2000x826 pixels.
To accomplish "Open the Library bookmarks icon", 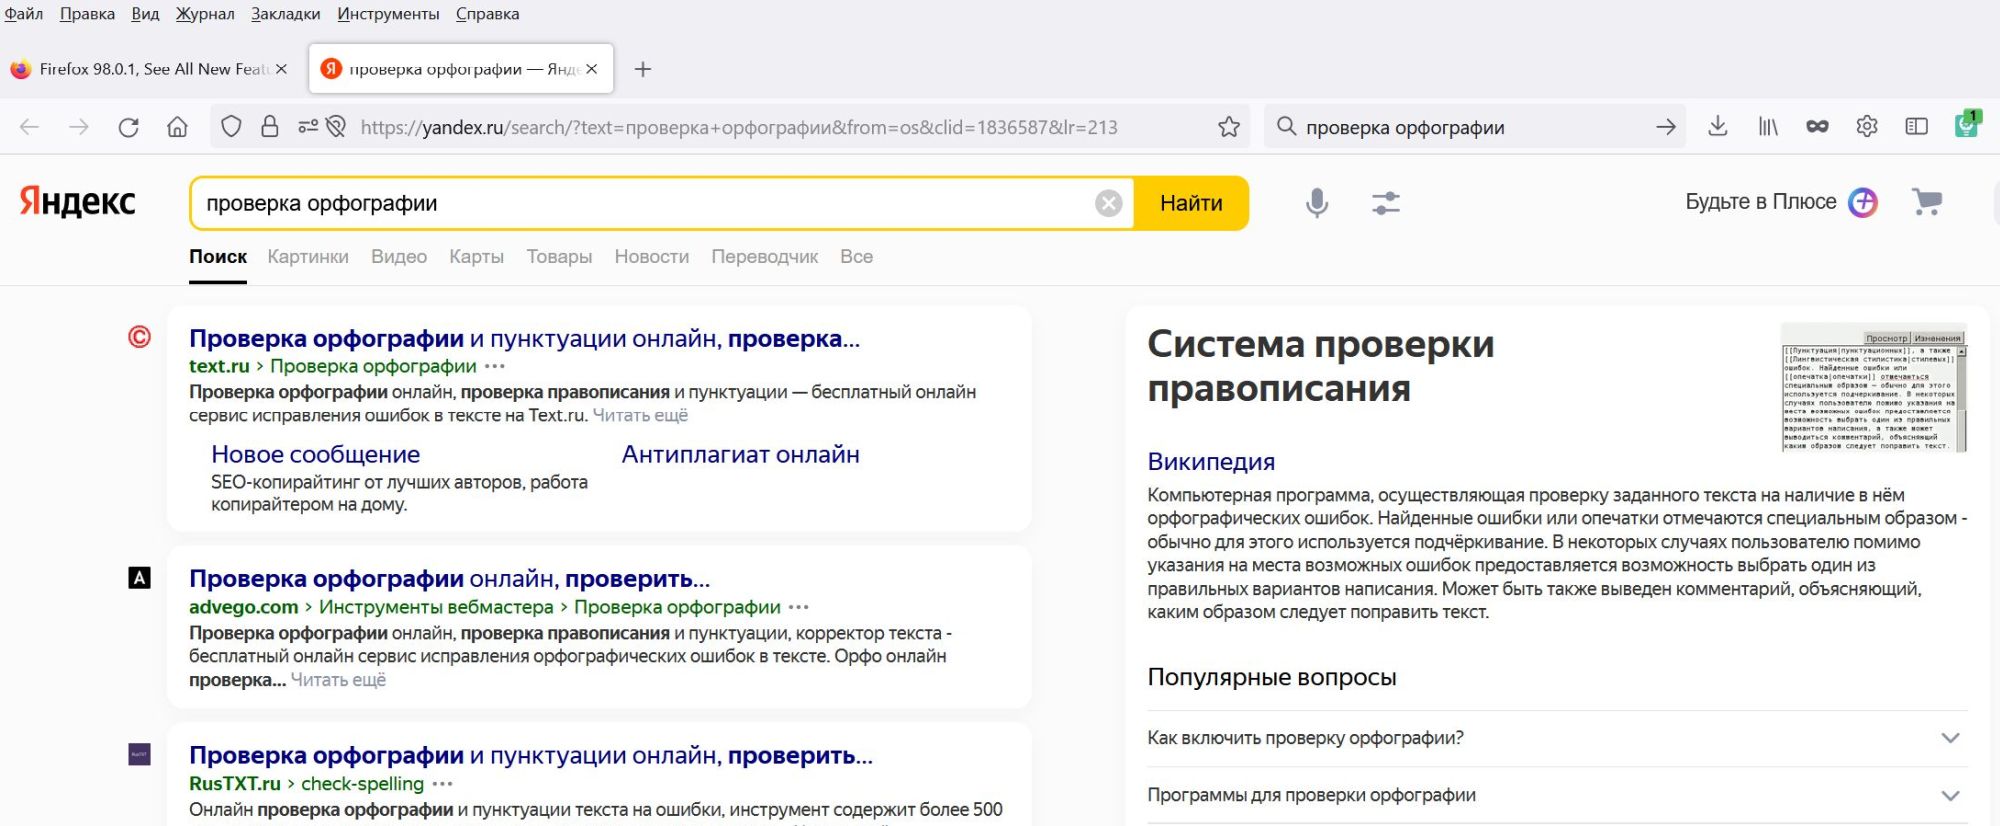I will pyautogui.click(x=1768, y=127).
